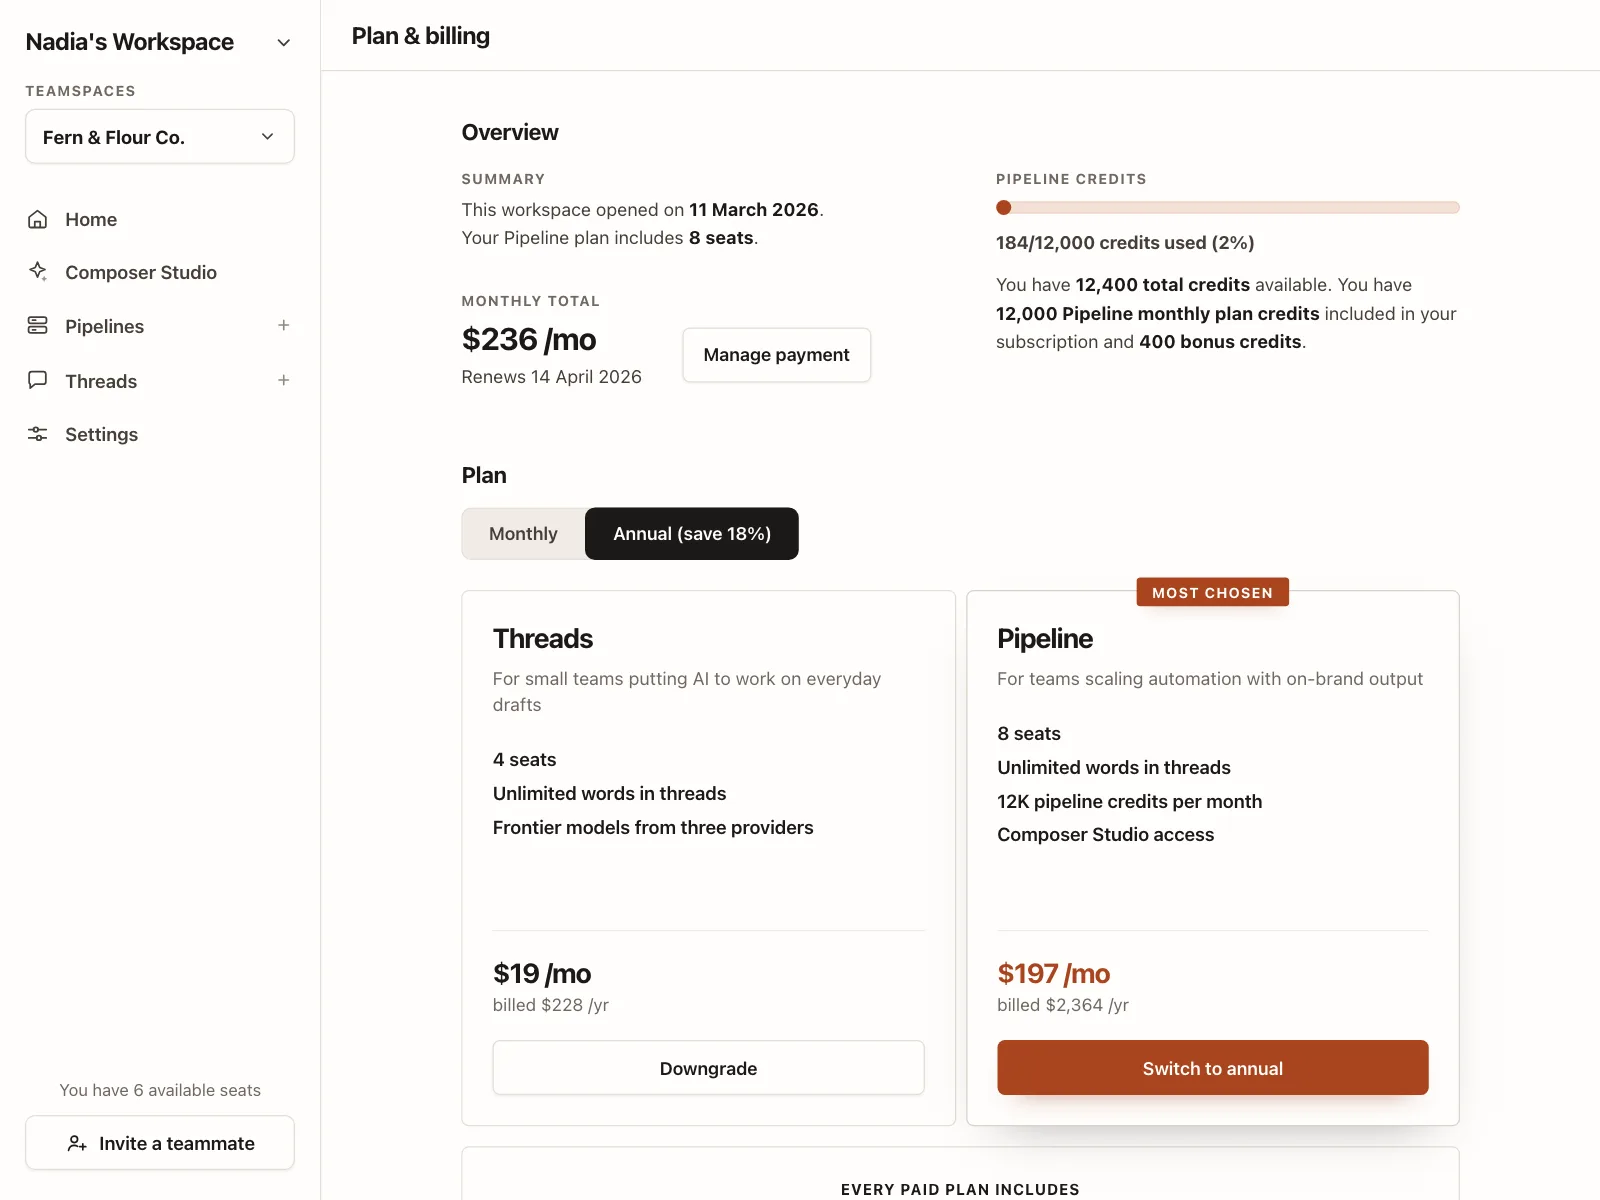Click Switch to annual button
Viewport: 1600px width, 1200px height.
point(1212,1068)
